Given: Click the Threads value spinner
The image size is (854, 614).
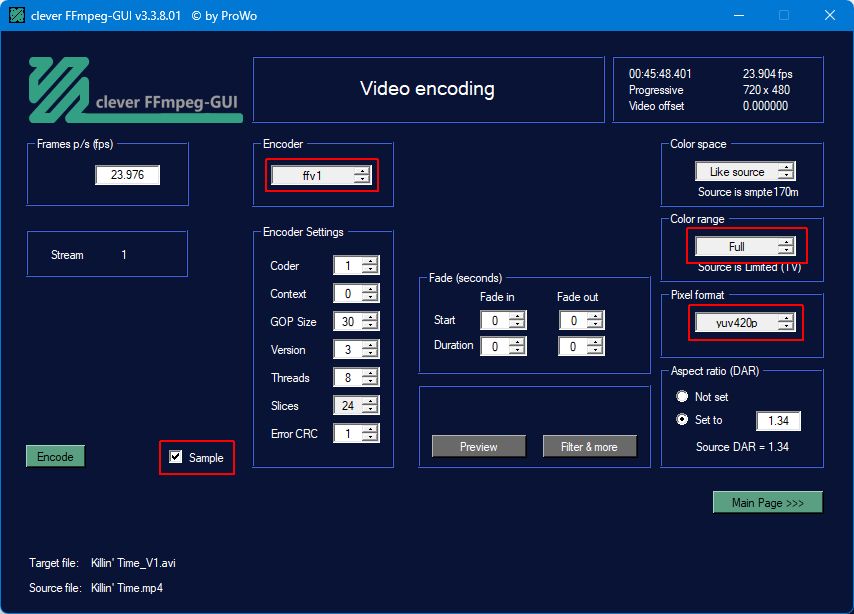Looking at the screenshot, I should click(356, 377).
